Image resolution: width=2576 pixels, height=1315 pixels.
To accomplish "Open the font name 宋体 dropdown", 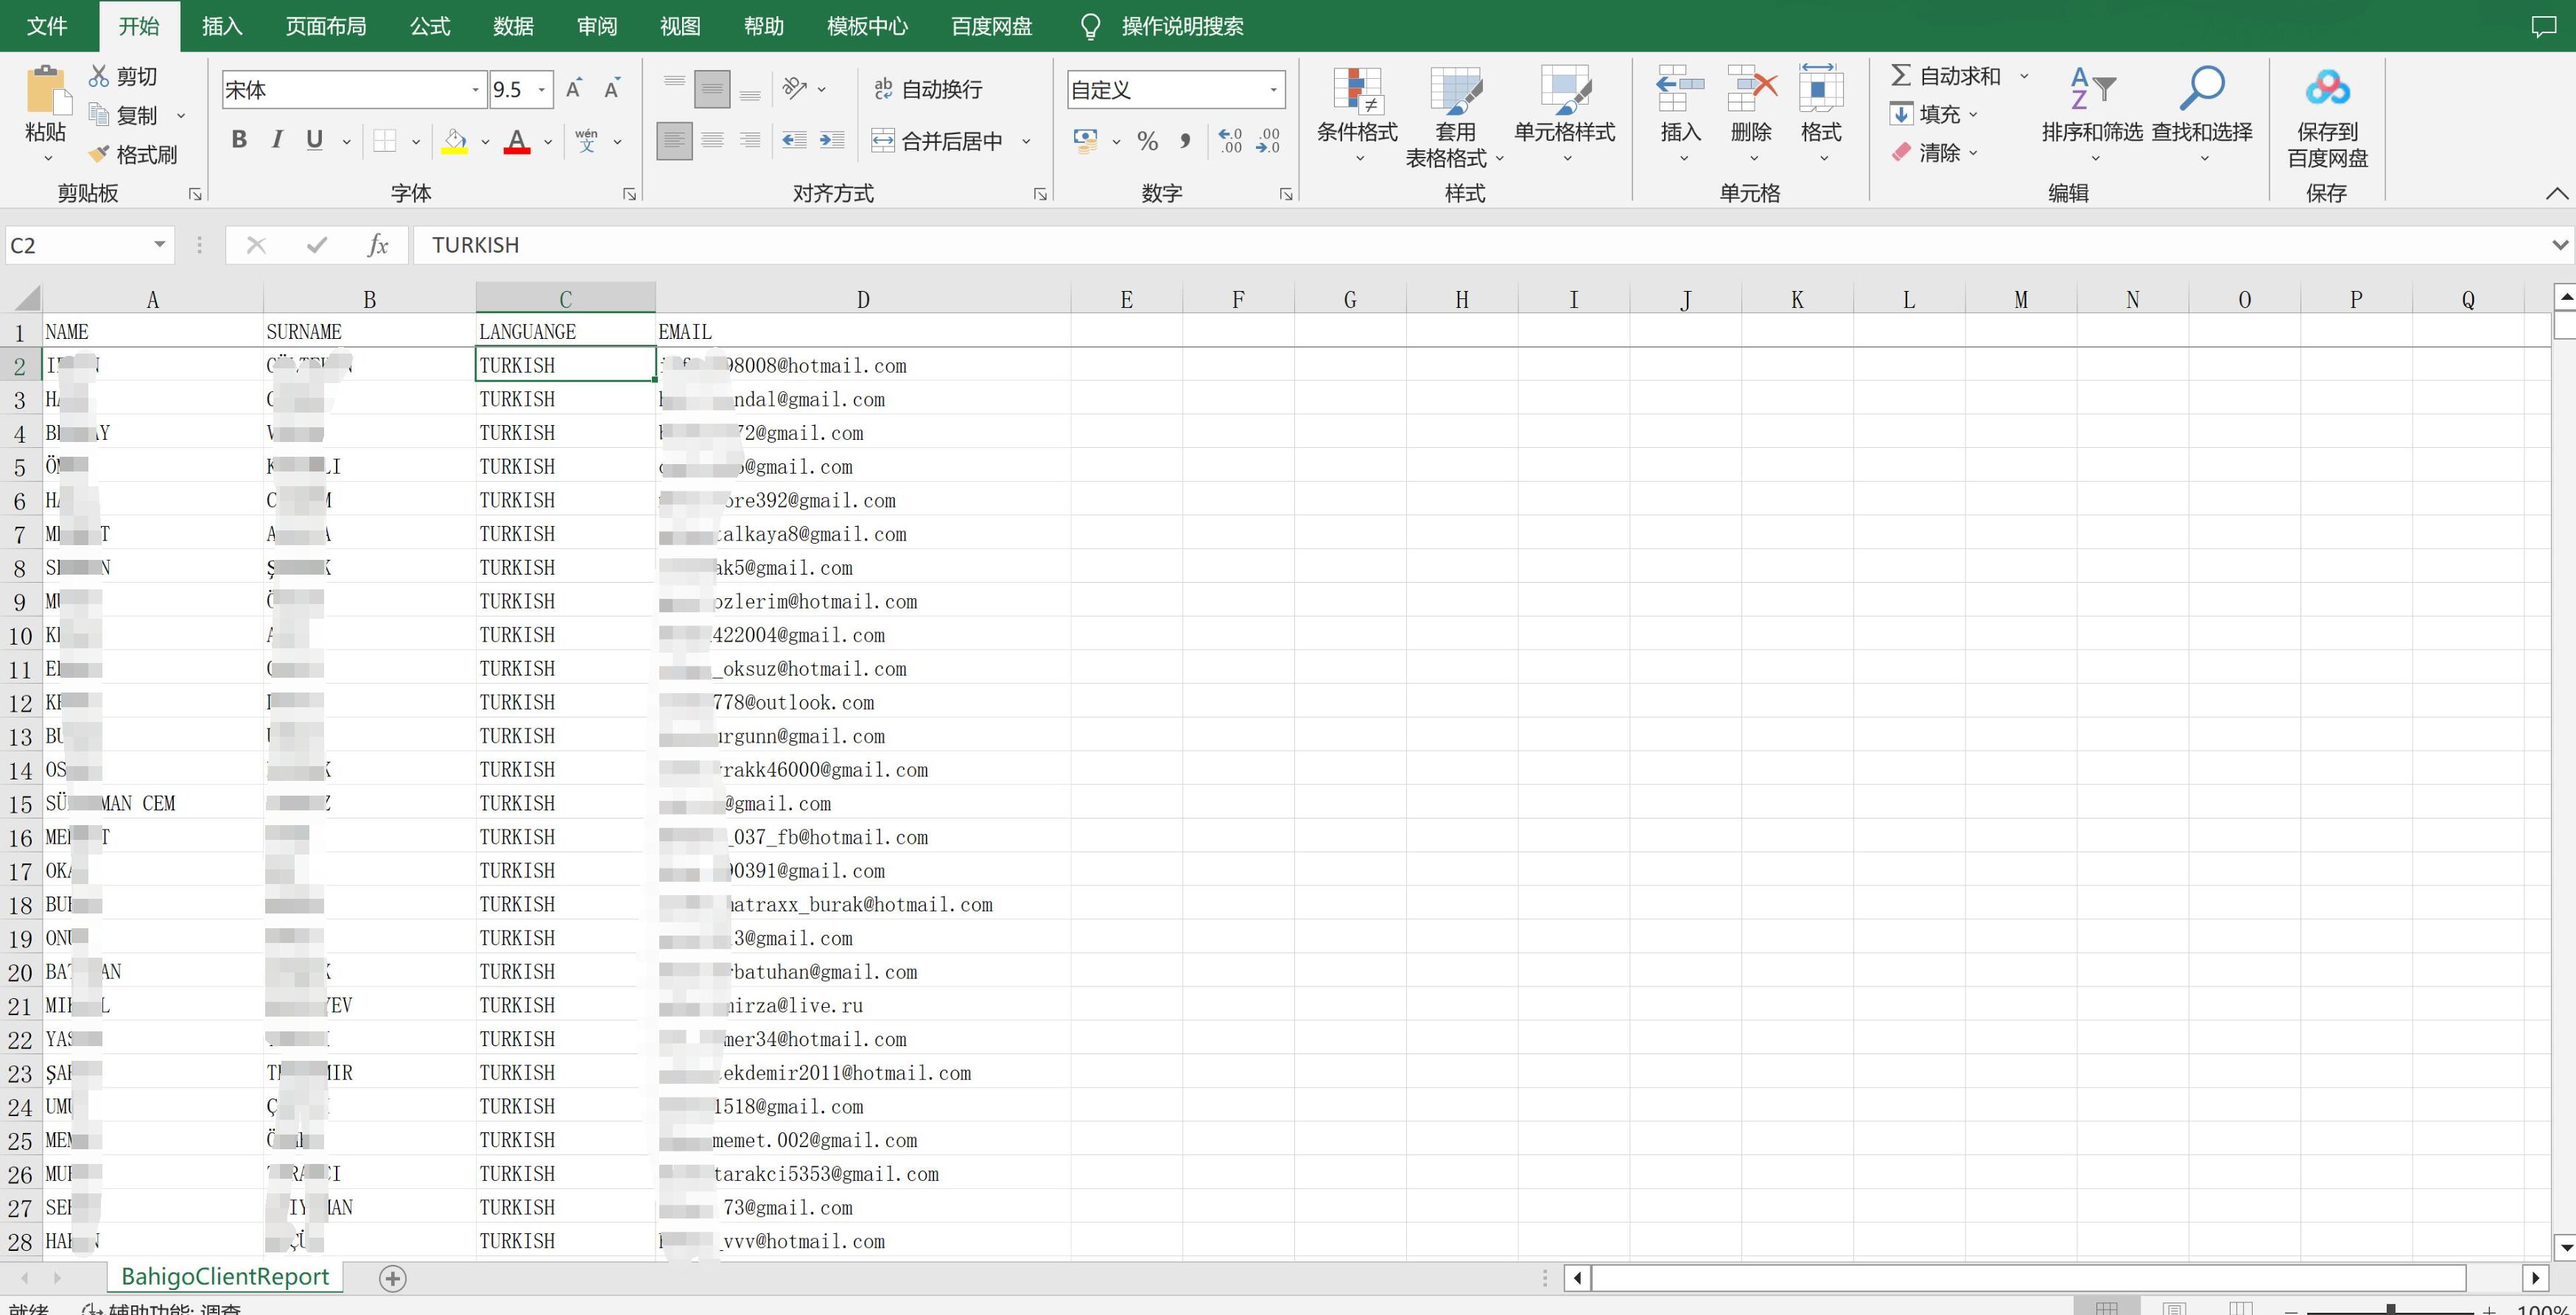I will tap(475, 90).
